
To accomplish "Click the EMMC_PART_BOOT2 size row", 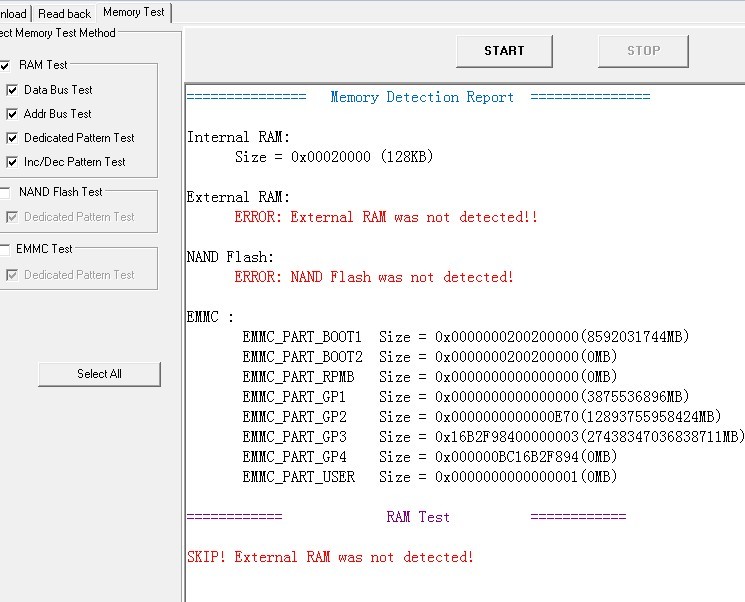I will pos(430,357).
